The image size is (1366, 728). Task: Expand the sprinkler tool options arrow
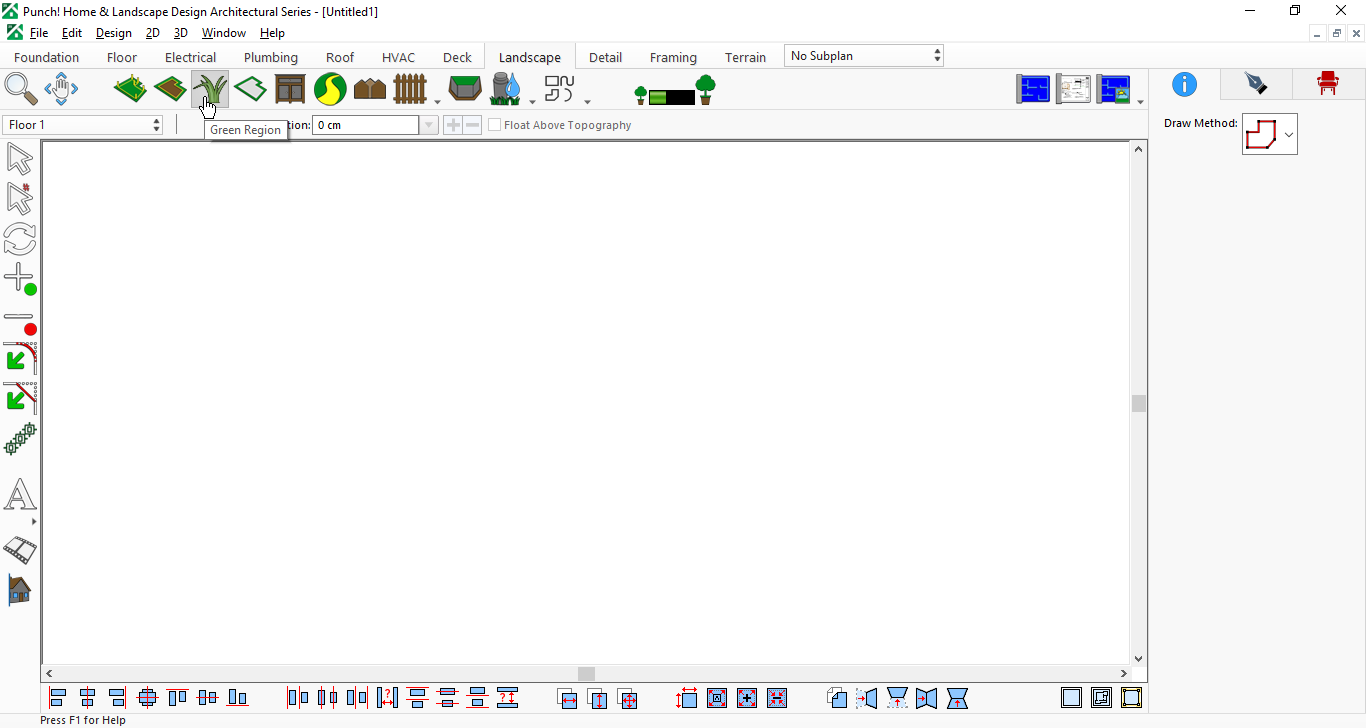[532, 101]
